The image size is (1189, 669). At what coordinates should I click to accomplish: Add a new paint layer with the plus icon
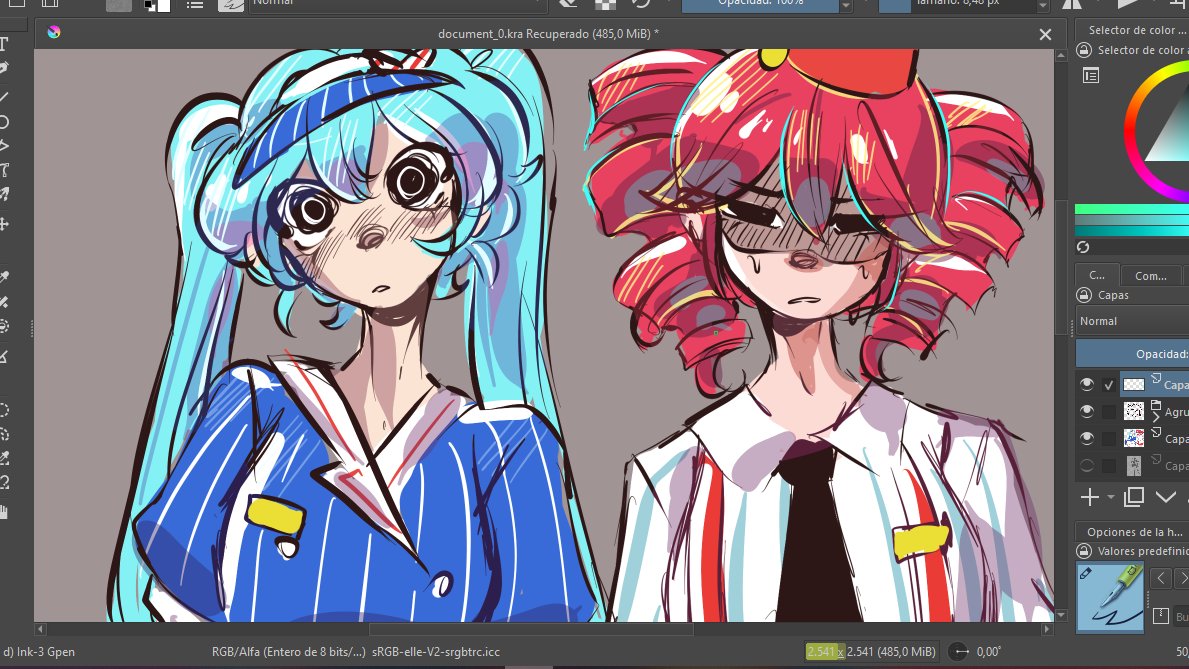1091,496
